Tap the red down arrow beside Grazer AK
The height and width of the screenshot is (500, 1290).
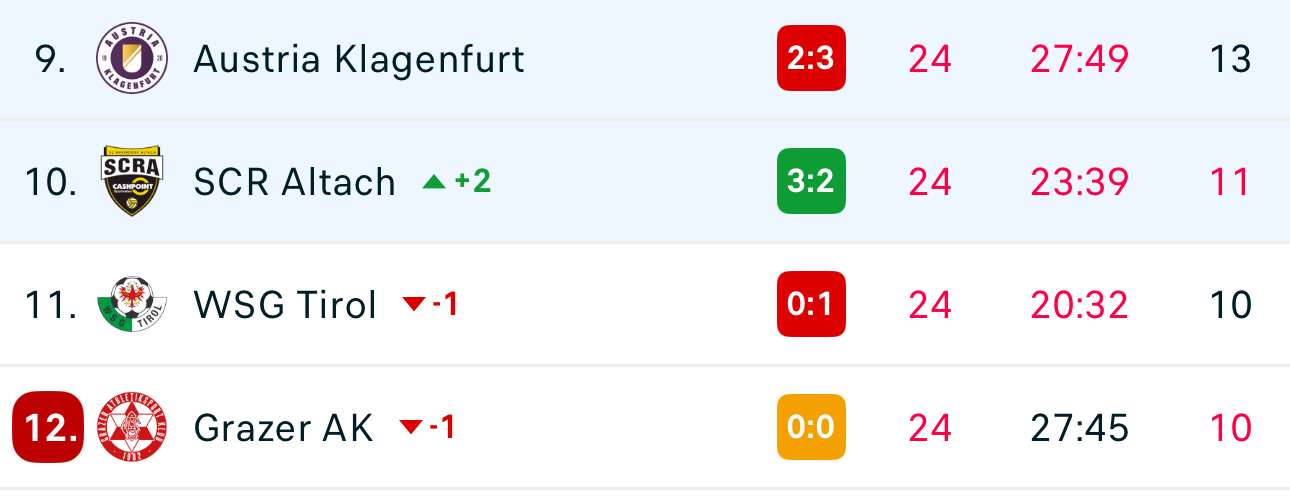click(411, 428)
